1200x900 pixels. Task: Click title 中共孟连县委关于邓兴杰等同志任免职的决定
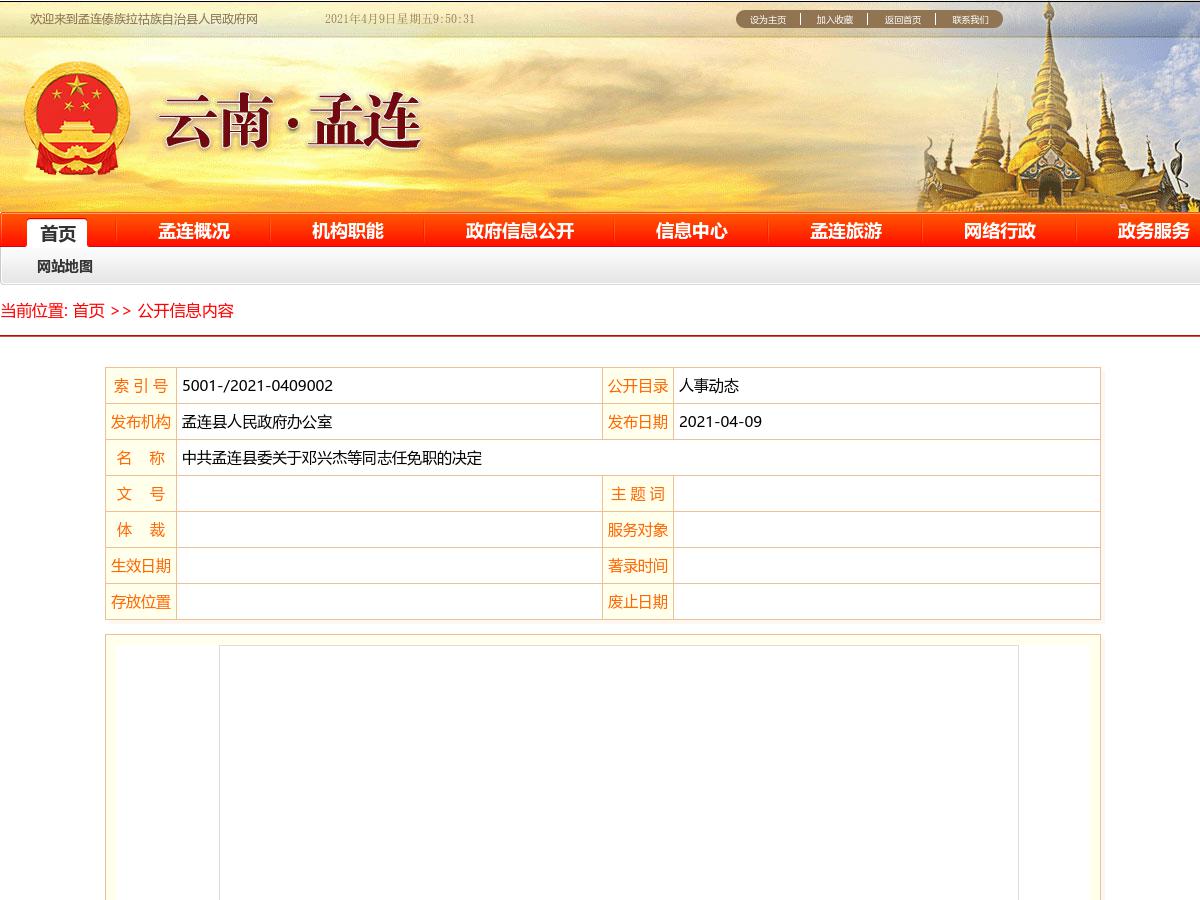(332, 458)
